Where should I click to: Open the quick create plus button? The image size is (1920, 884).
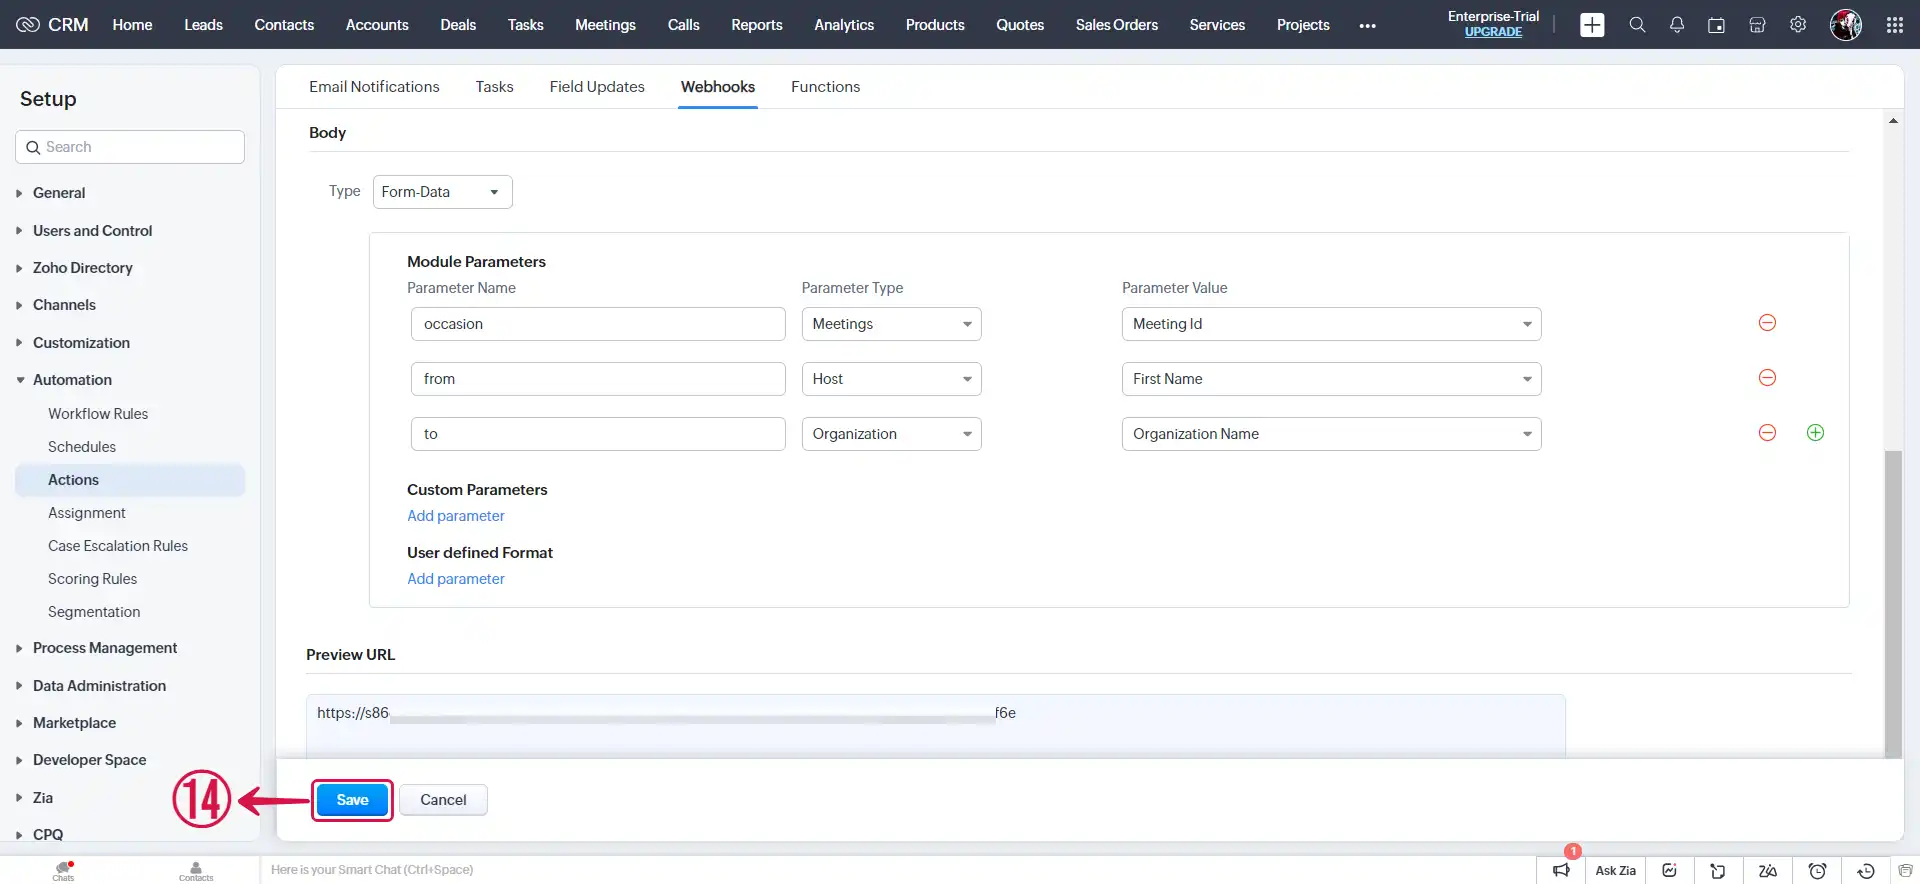1592,25
